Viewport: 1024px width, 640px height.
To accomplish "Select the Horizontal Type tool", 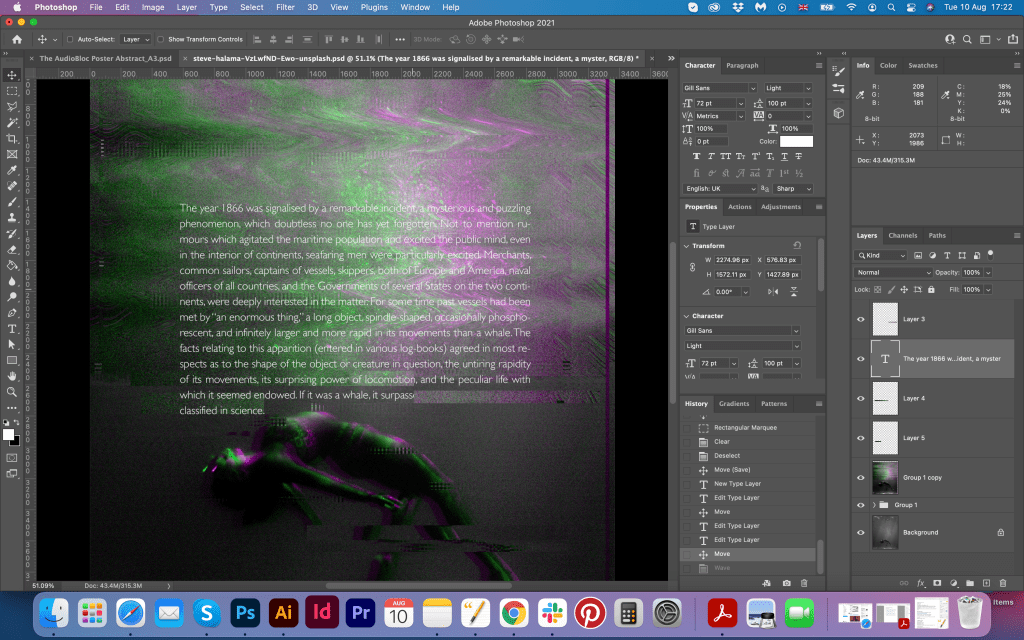I will pyautogui.click(x=12, y=328).
